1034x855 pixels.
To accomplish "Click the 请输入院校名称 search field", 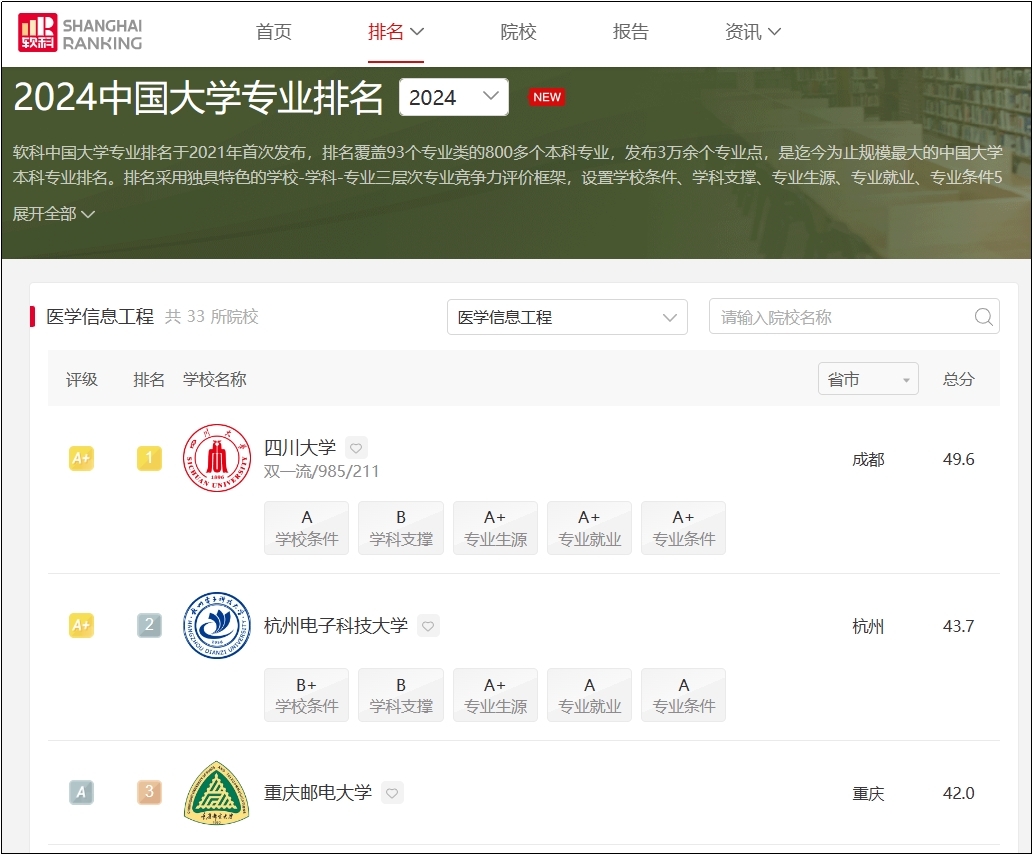I will 840,317.
